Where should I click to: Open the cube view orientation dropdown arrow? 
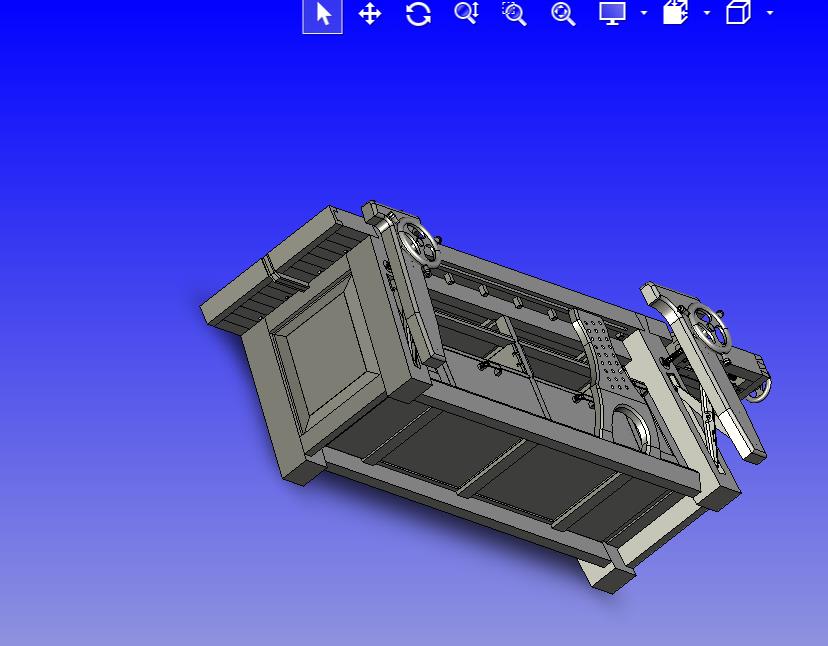[770, 13]
